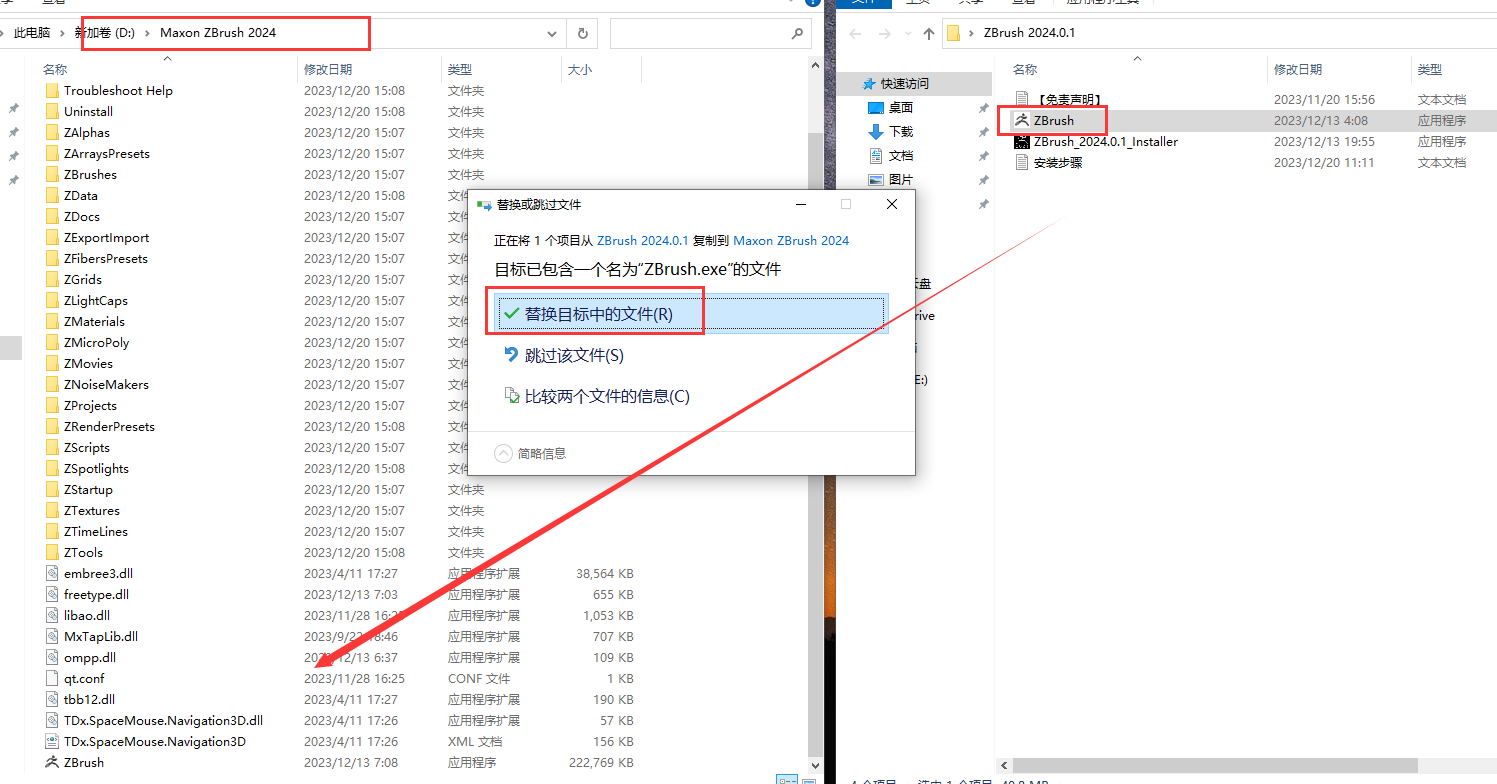
Task: Click the compare icon beside 比较两个文件的信息
Action: (511, 396)
